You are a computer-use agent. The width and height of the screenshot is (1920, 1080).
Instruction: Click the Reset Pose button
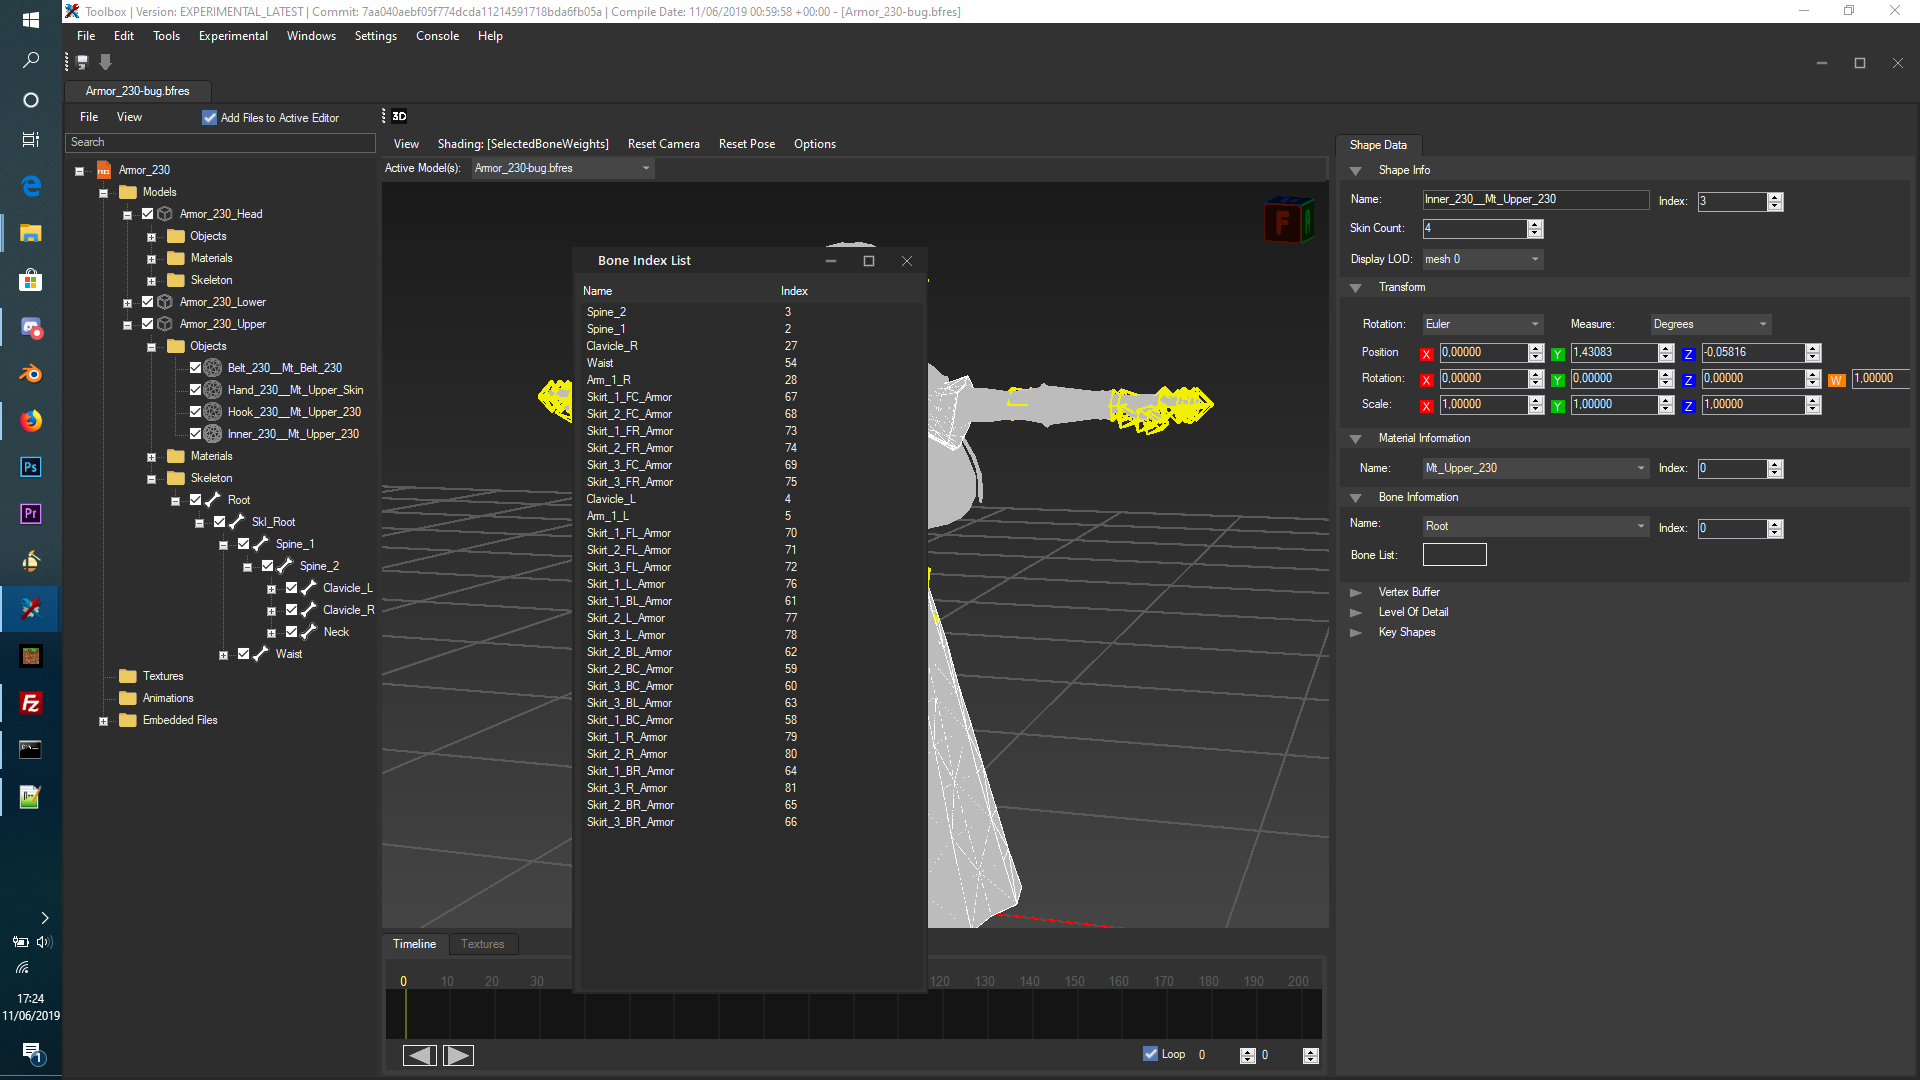click(746, 143)
